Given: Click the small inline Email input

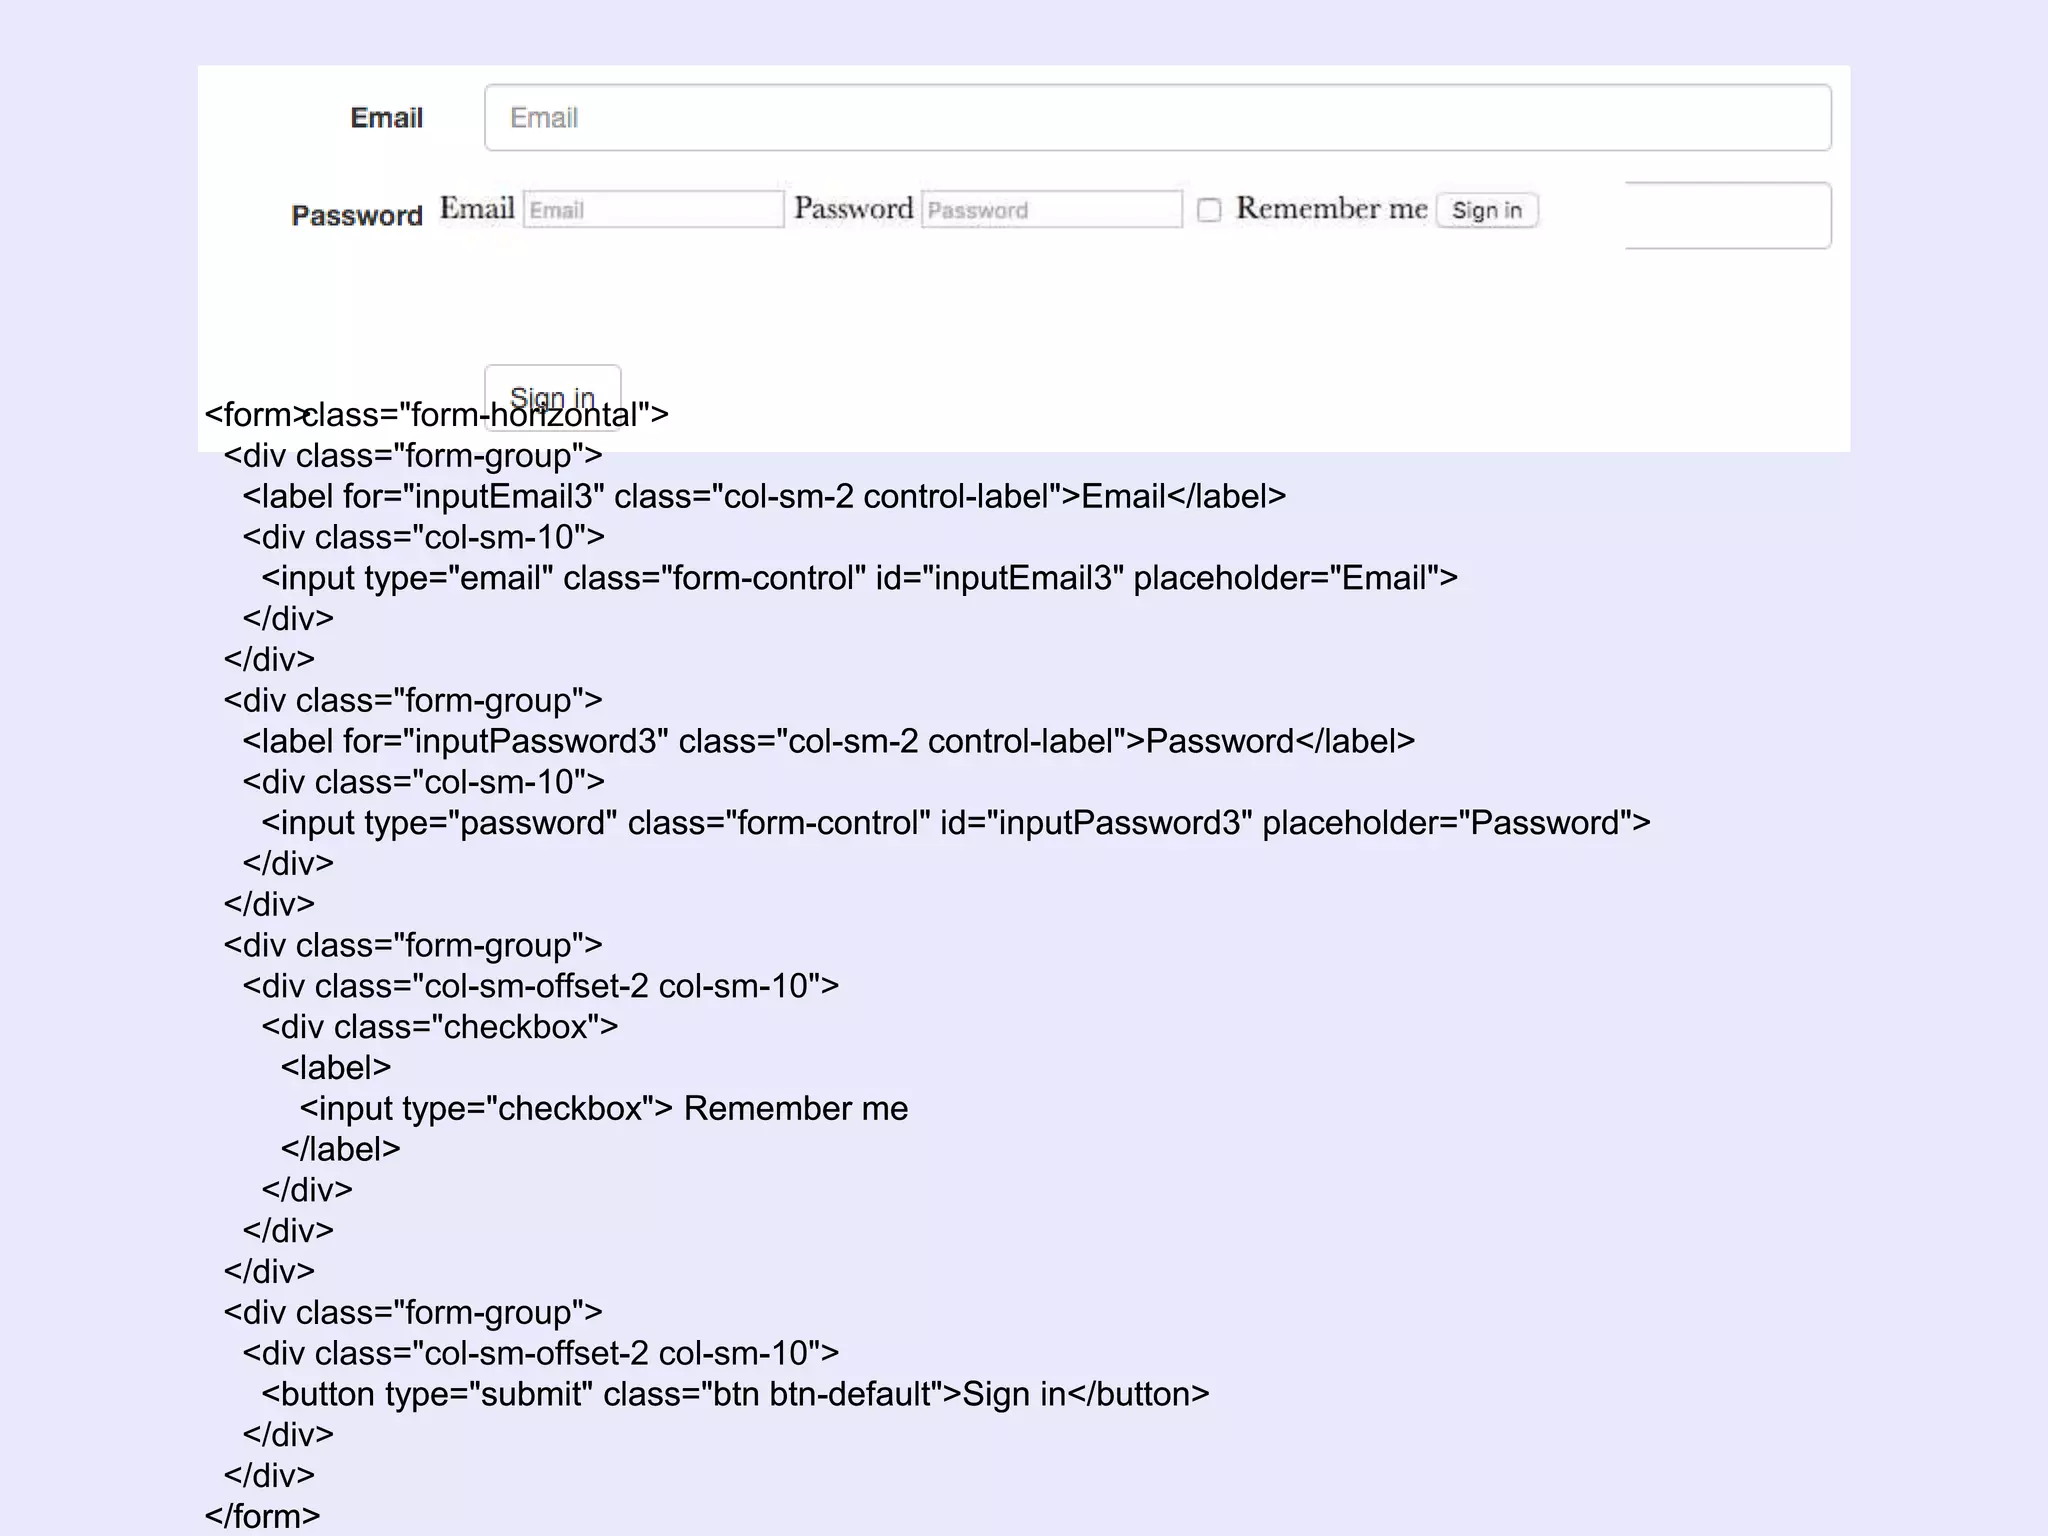Looking at the screenshot, I should [x=653, y=209].
